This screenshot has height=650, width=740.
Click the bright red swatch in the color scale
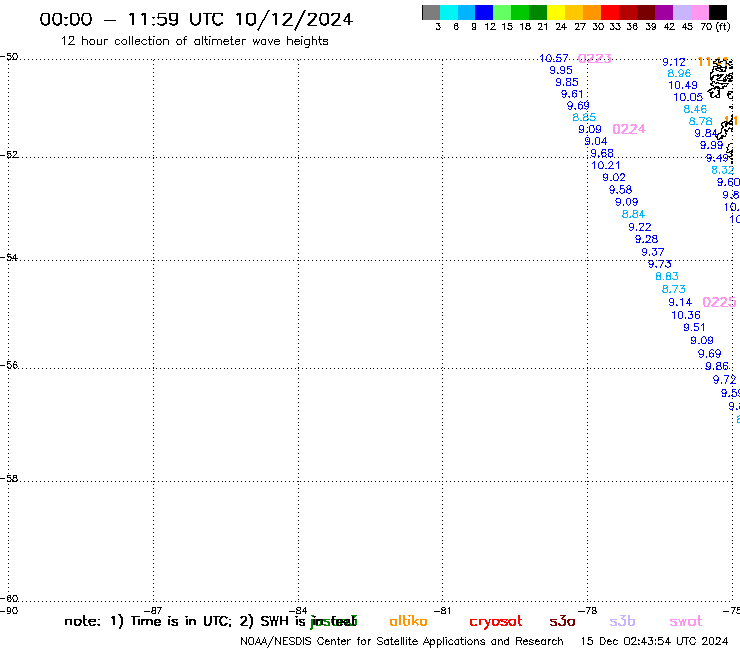[610, 12]
